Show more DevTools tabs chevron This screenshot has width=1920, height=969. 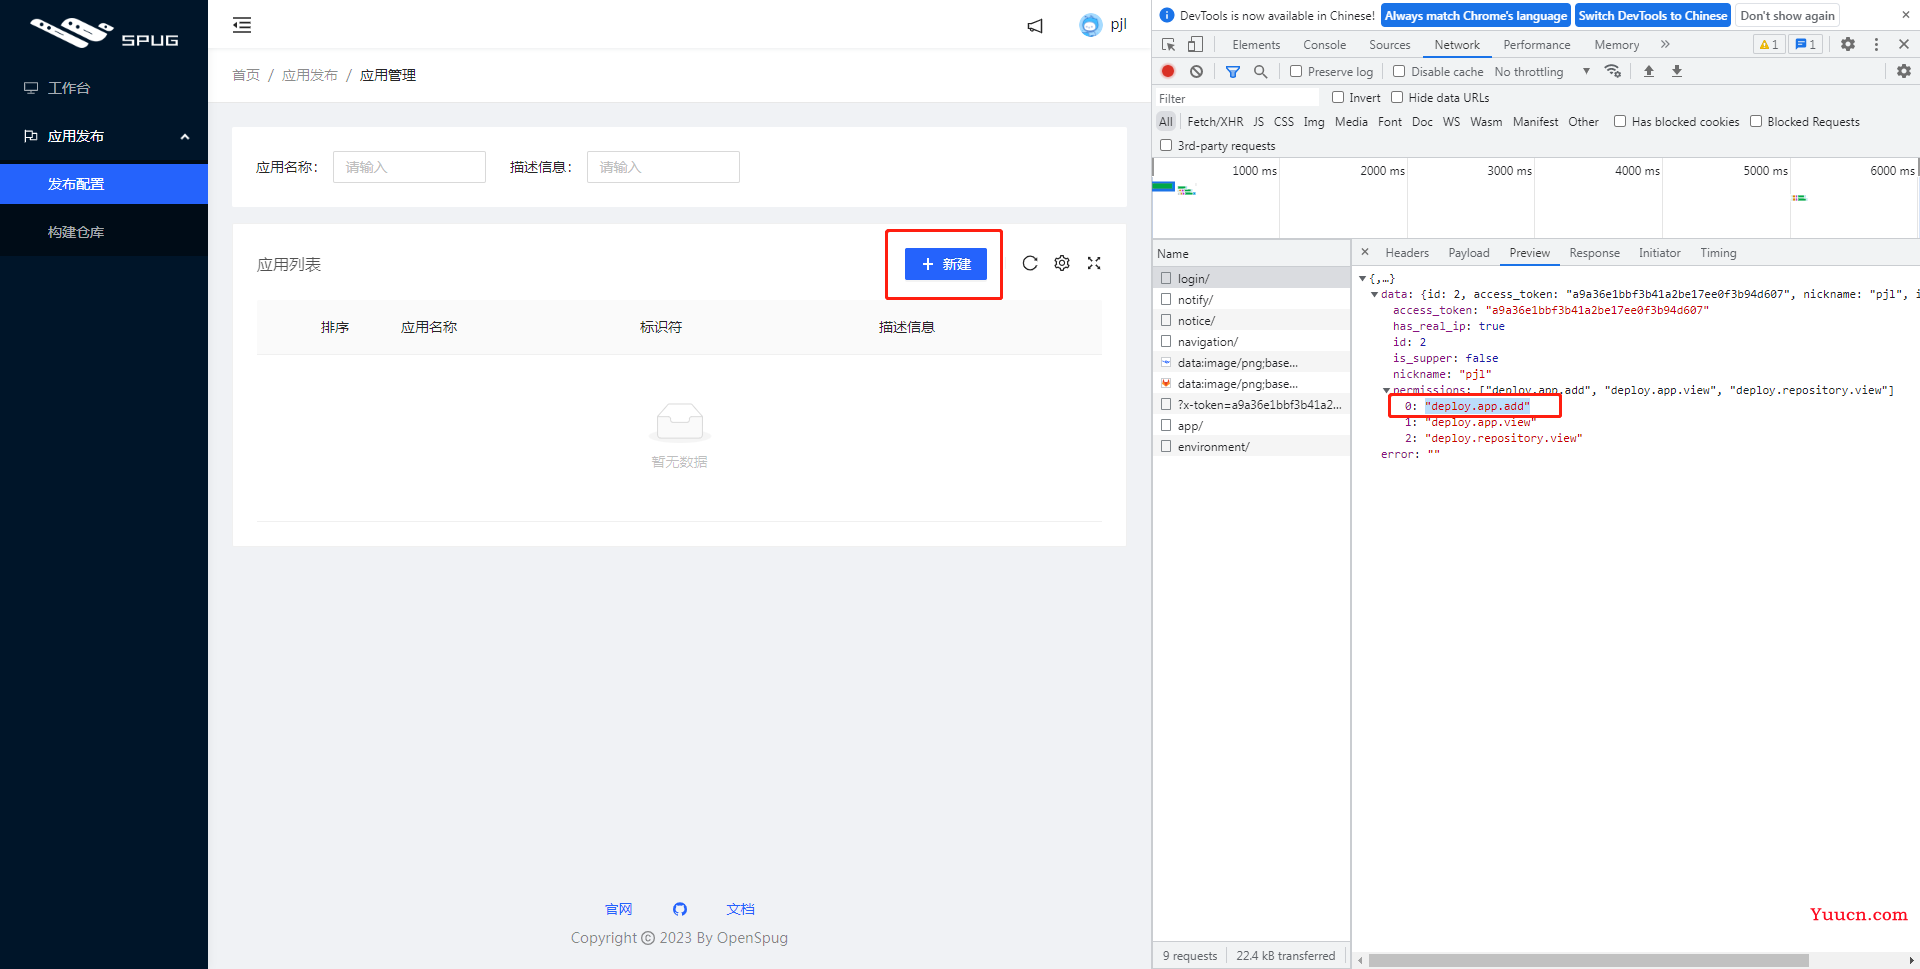tap(1665, 44)
